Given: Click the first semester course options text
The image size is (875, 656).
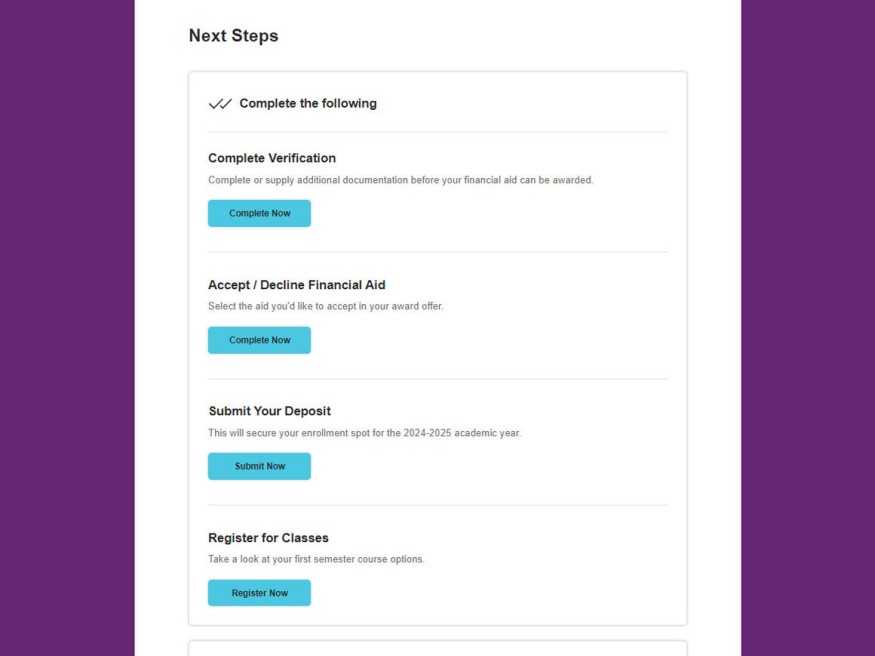Looking at the screenshot, I should tap(316, 559).
